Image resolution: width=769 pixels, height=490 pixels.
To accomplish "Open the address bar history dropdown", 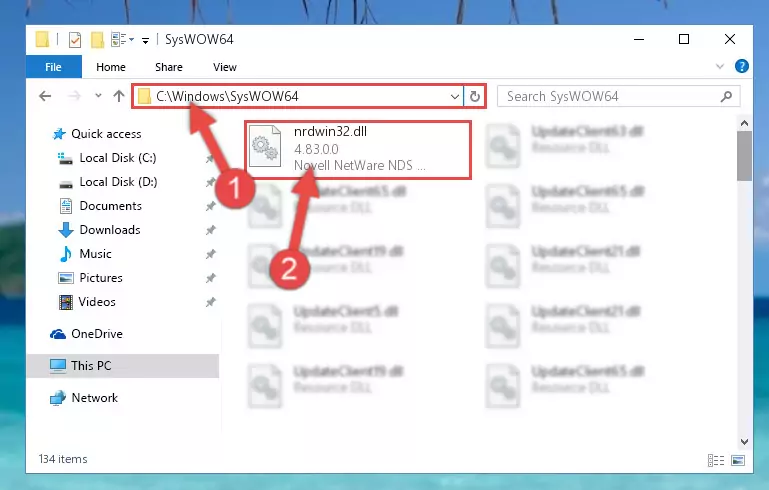I will (455, 97).
